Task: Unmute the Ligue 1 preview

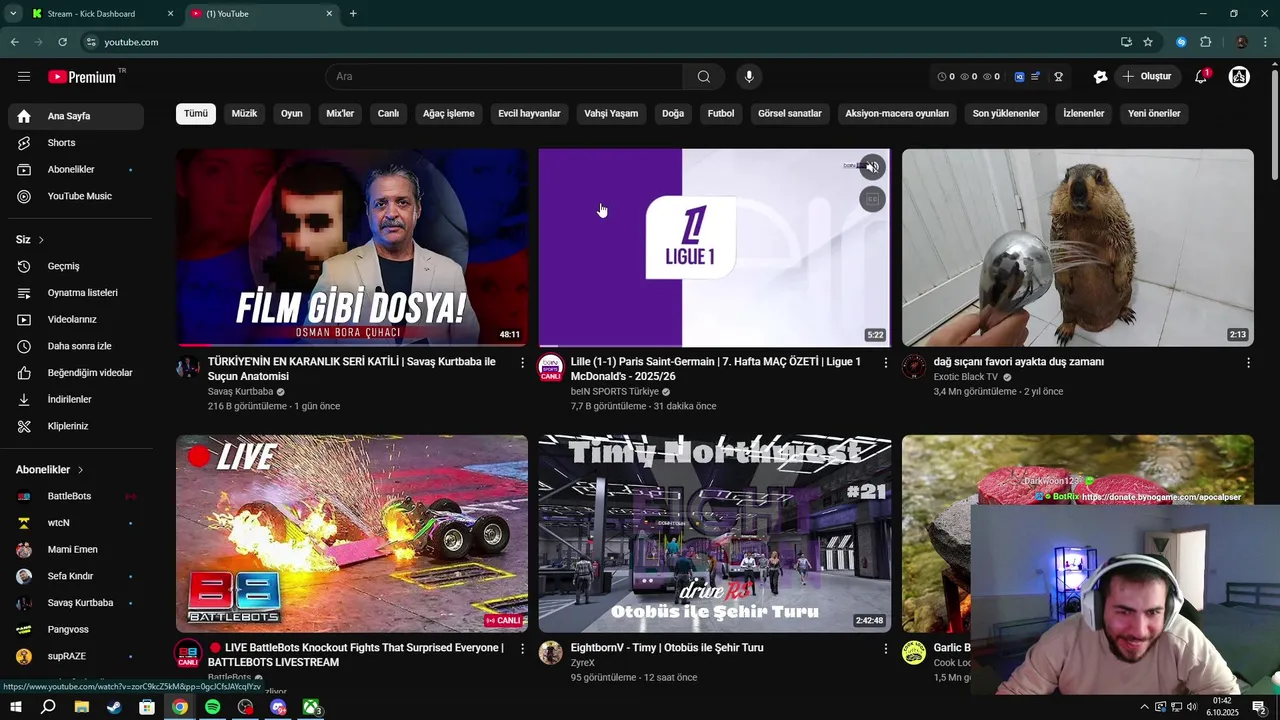Action: [872, 168]
